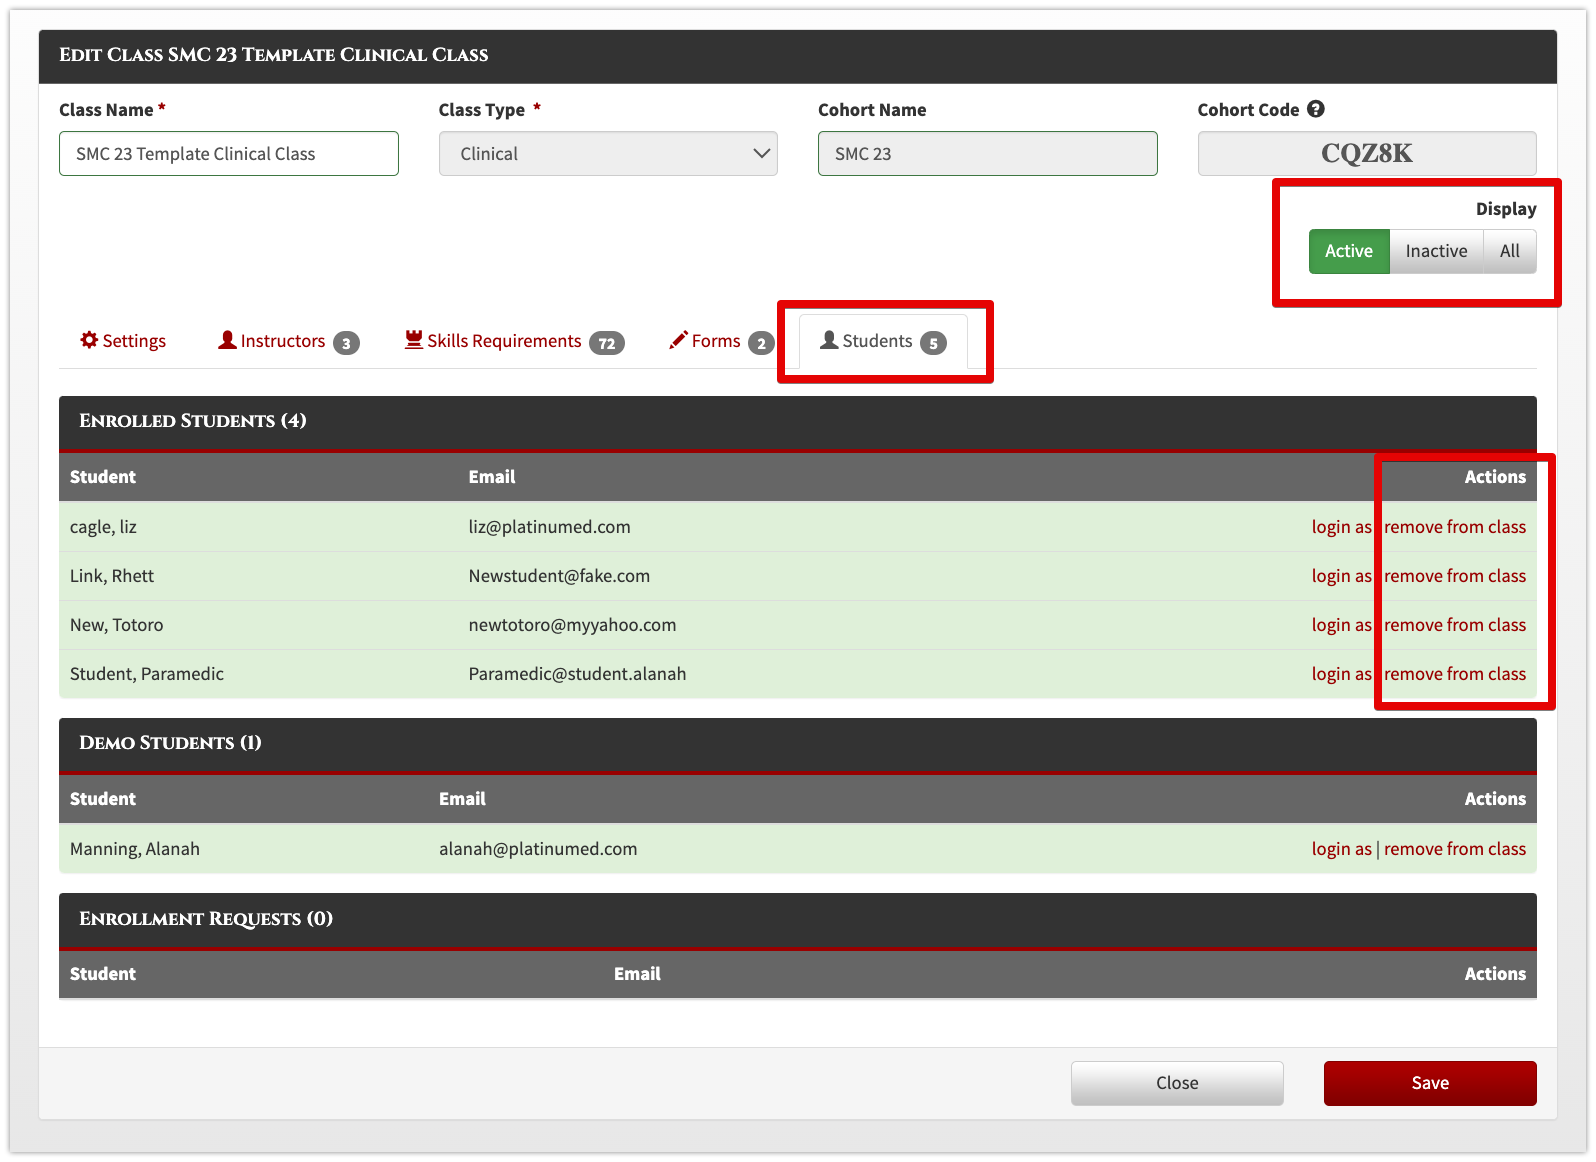Click the email Paramedic@student.alanah

(577, 674)
